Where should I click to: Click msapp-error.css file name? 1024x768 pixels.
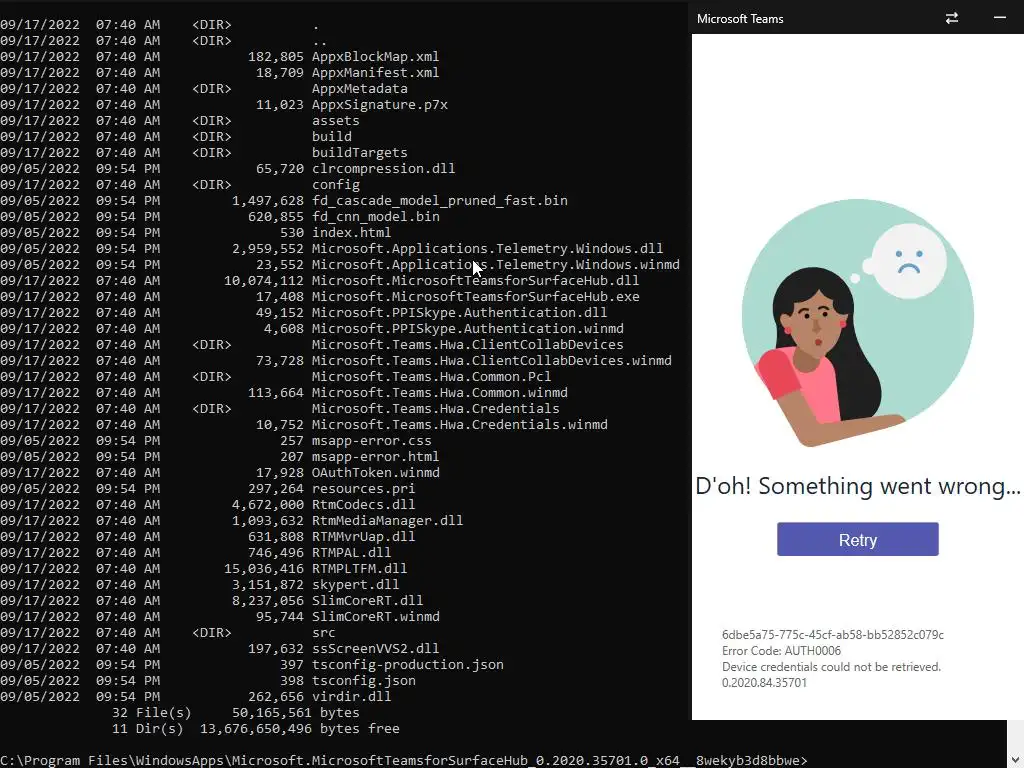[372, 441]
